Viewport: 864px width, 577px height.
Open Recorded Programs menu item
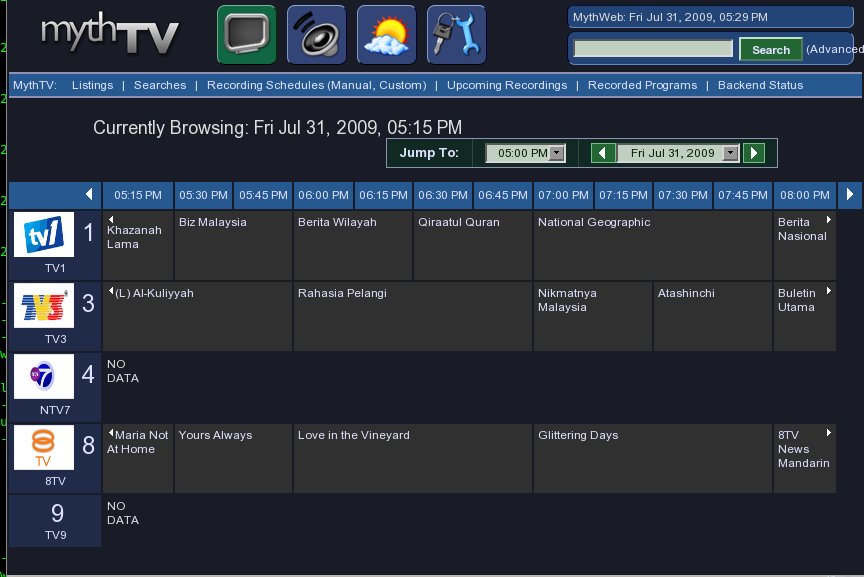tap(642, 85)
